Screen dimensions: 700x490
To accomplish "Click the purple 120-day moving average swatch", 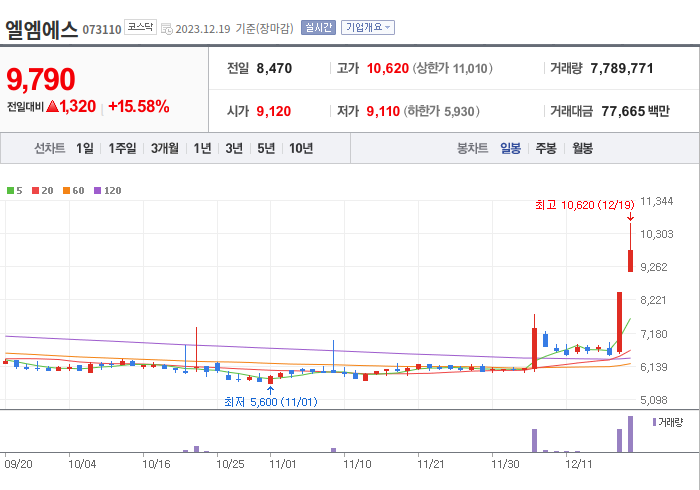I will tap(97, 191).
